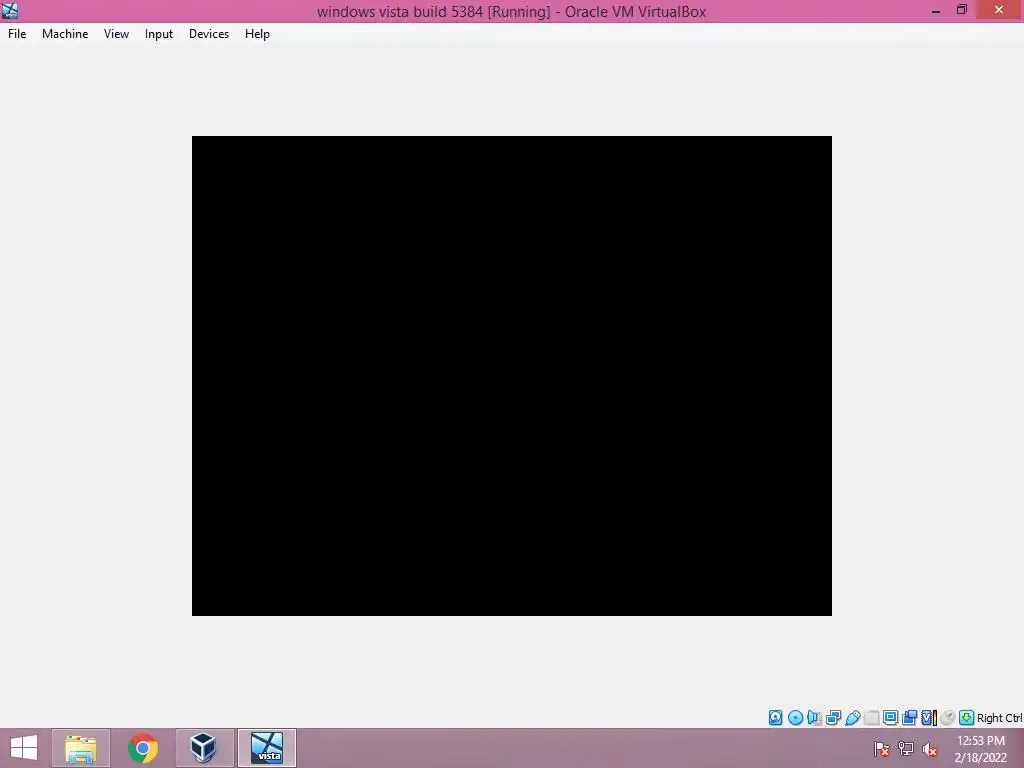This screenshot has height=768, width=1024.
Task: Click the green keyboard capture arrow icon
Action: click(967, 718)
